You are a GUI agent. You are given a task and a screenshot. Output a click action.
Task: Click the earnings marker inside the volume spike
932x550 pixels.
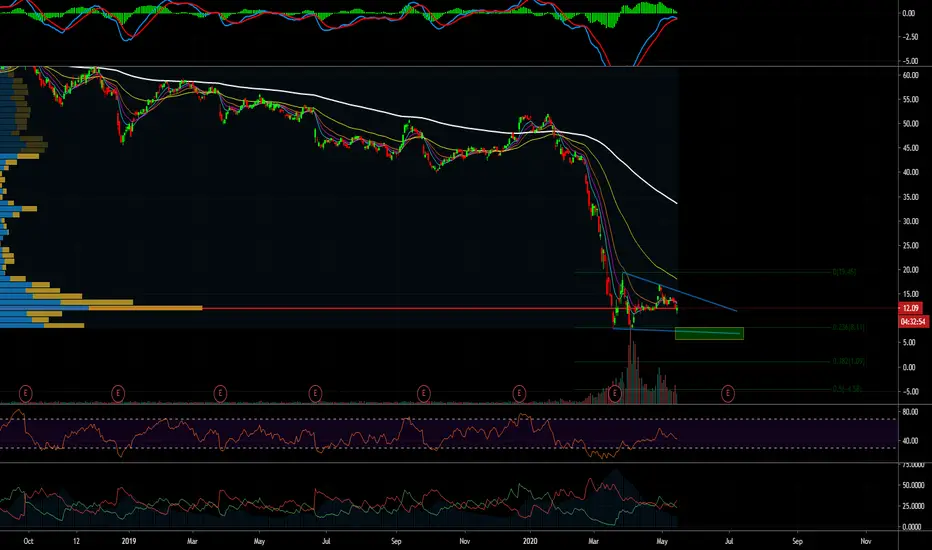[x=615, y=393]
